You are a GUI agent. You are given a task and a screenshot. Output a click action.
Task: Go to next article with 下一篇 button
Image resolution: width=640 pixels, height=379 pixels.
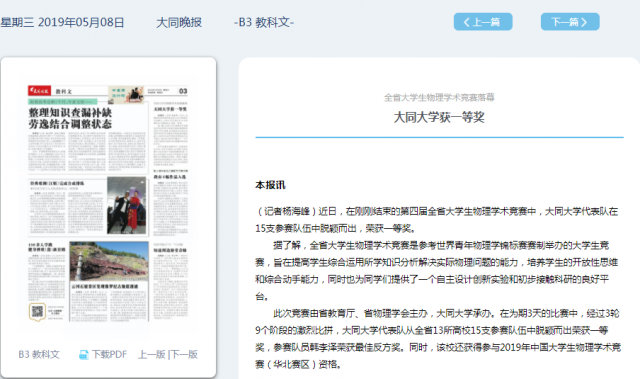click(570, 22)
